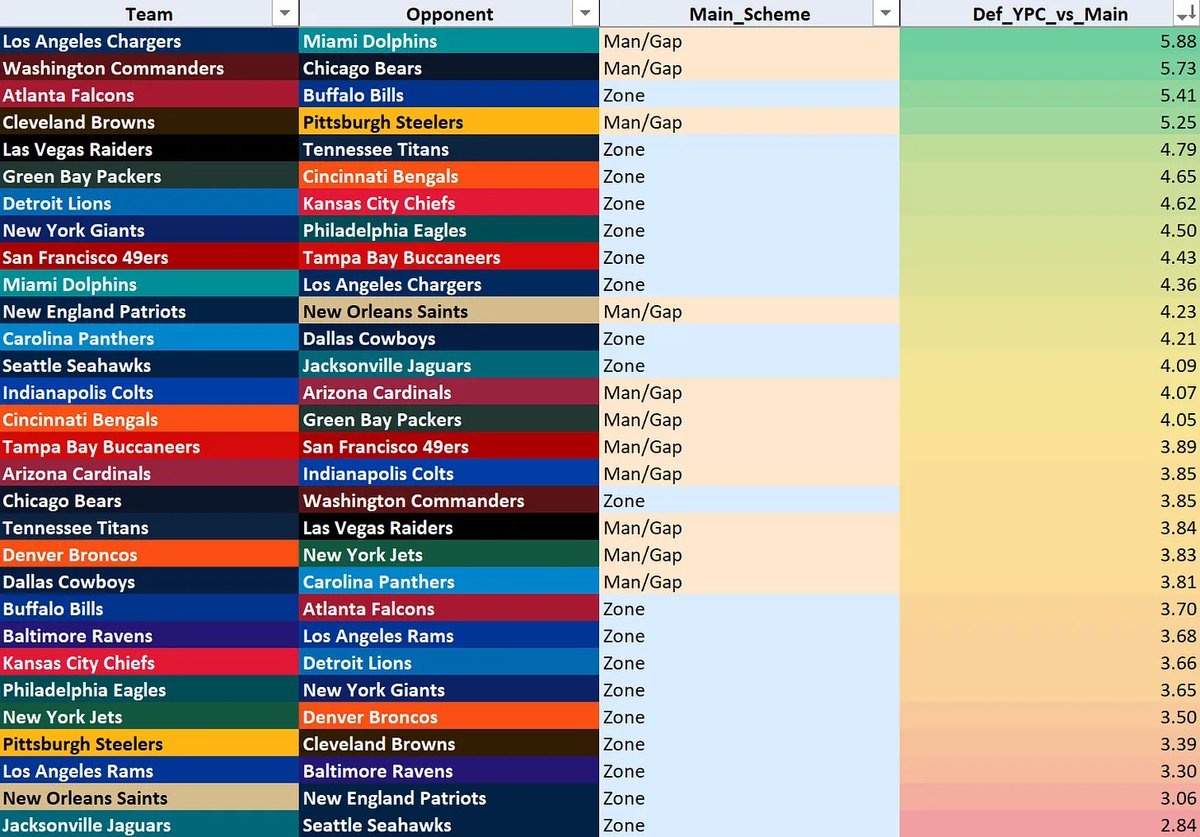Select Man/Gap scheme cell in New England Patriots row
Viewport: 1200px width, 837px height.
point(749,312)
